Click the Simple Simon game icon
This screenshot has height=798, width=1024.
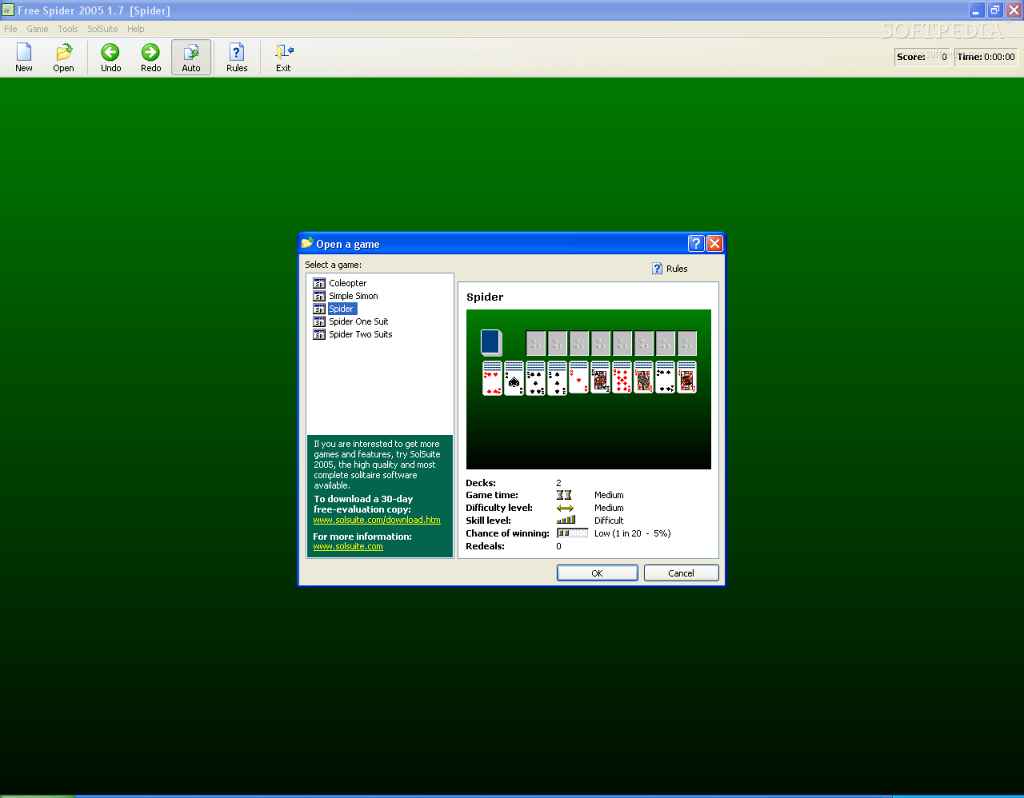click(319, 296)
